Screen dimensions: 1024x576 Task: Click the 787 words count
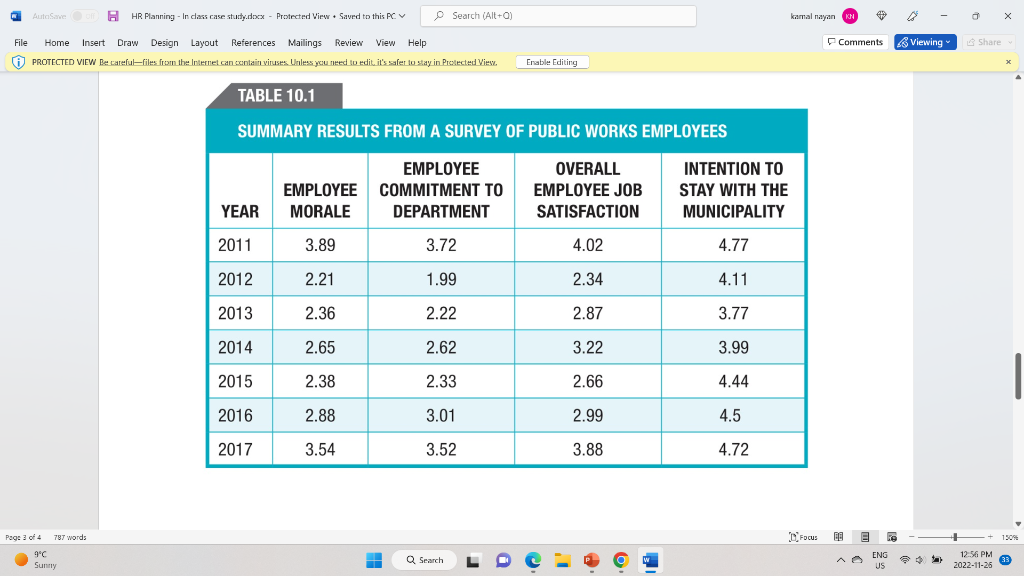(70, 537)
